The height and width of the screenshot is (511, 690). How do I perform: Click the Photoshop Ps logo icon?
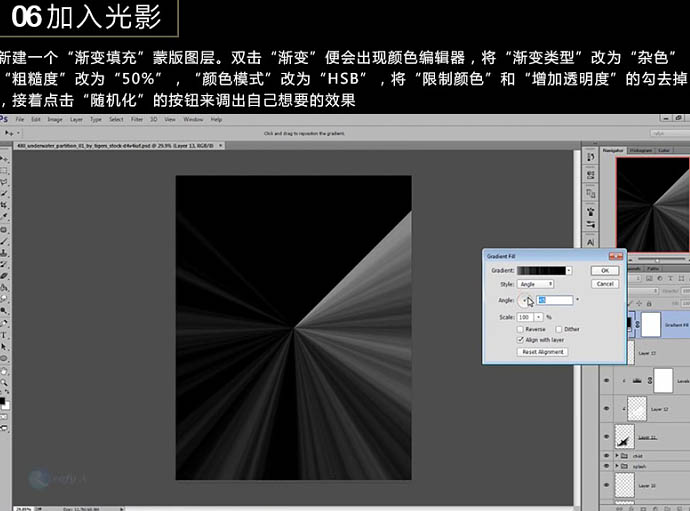pyautogui.click(x=5, y=119)
